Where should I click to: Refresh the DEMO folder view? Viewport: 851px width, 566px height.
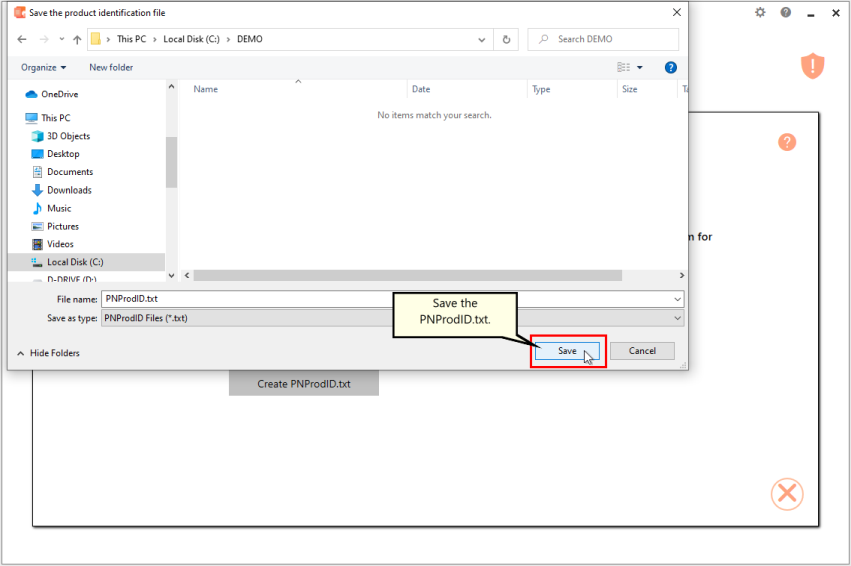[x=506, y=39]
